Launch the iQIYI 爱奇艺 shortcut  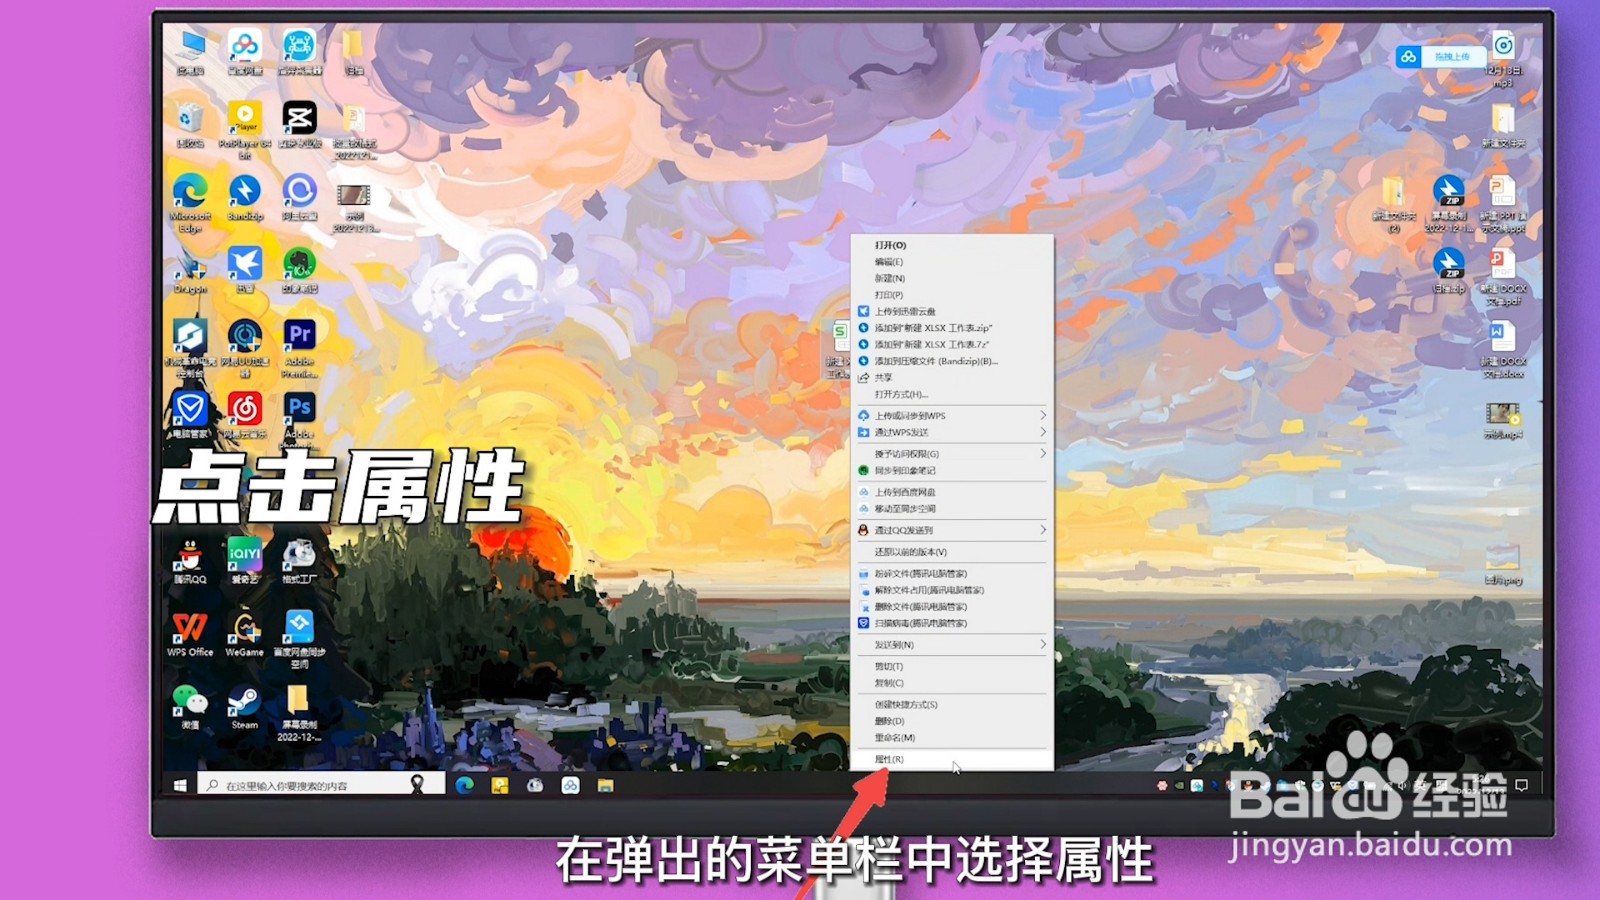245,561
